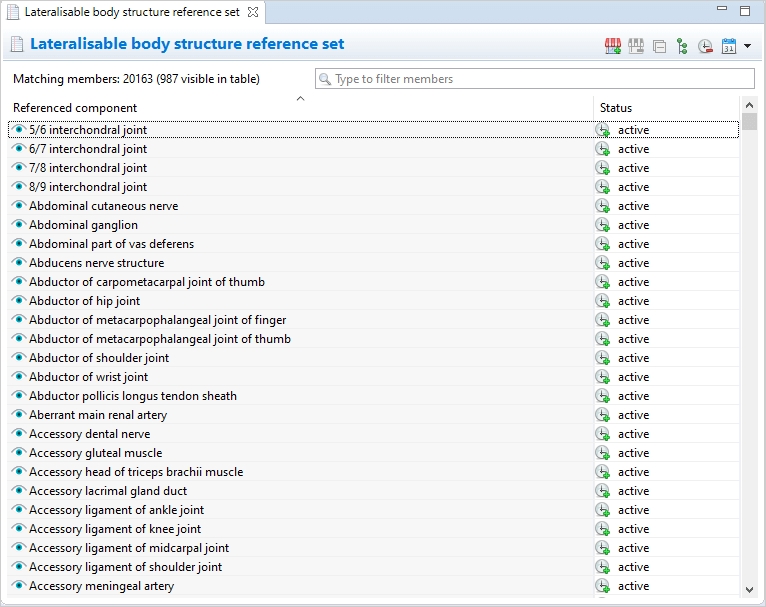
Task: Select the Lateralisable body structure reference set tab
Action: (130, 12)
